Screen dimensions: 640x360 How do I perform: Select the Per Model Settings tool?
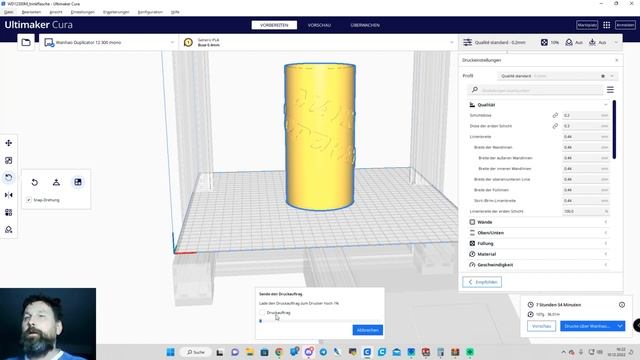coord(9,212)
